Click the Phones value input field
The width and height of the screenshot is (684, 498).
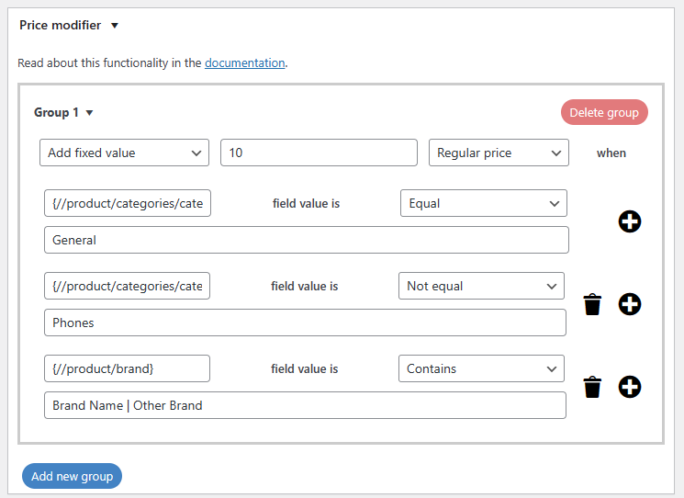[x=305, y=323]
